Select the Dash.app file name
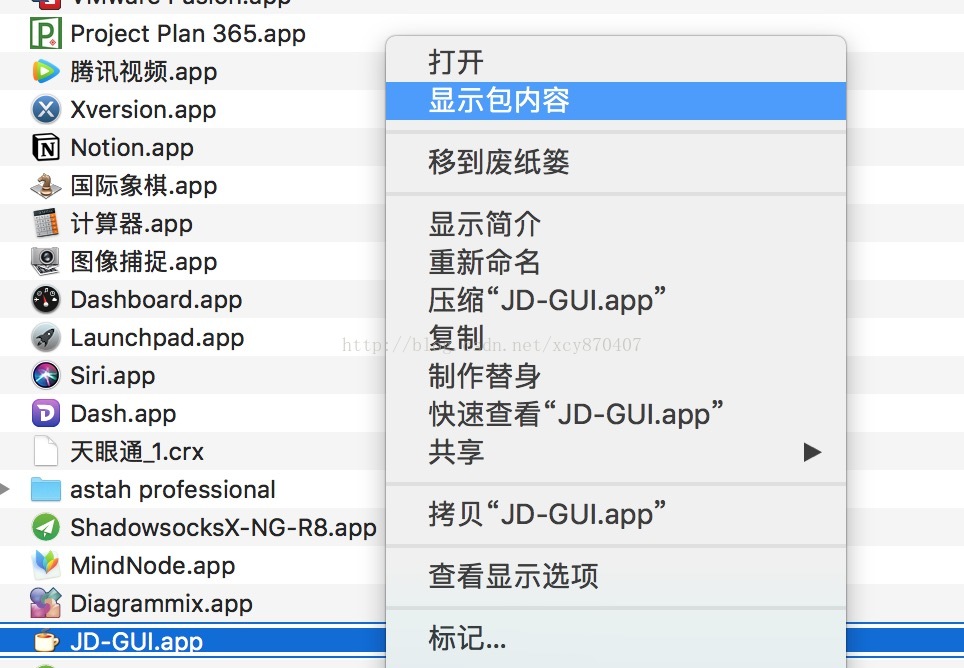The height and width of the screenshot is (668, 964). coord(123,414)
